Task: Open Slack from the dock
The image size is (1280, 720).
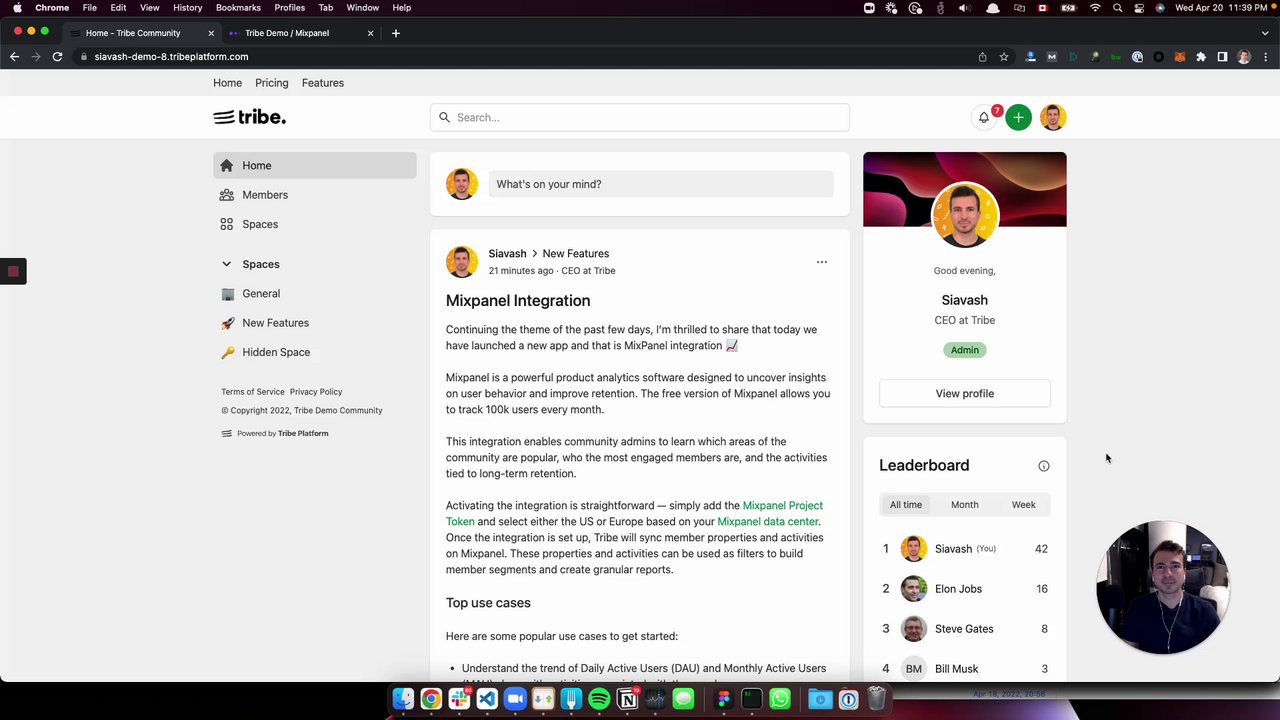Action: click(459, 699)
